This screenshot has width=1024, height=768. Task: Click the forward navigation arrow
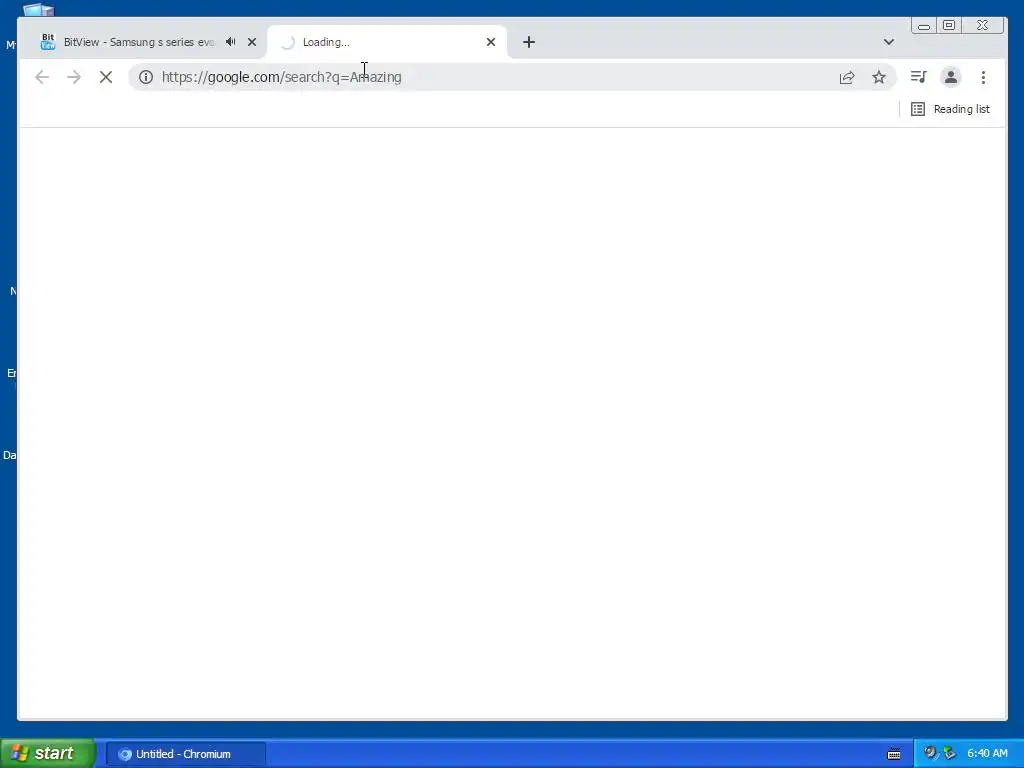click(x=74, y=77)
